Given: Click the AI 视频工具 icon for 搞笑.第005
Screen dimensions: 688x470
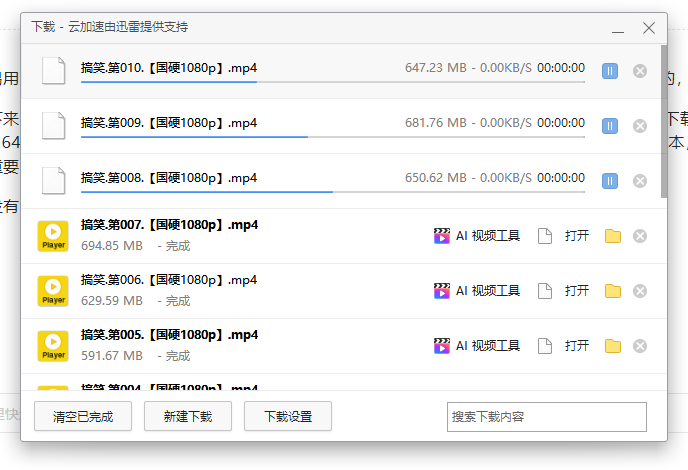Looking at the screenshot, I should (x=441, y=346).
